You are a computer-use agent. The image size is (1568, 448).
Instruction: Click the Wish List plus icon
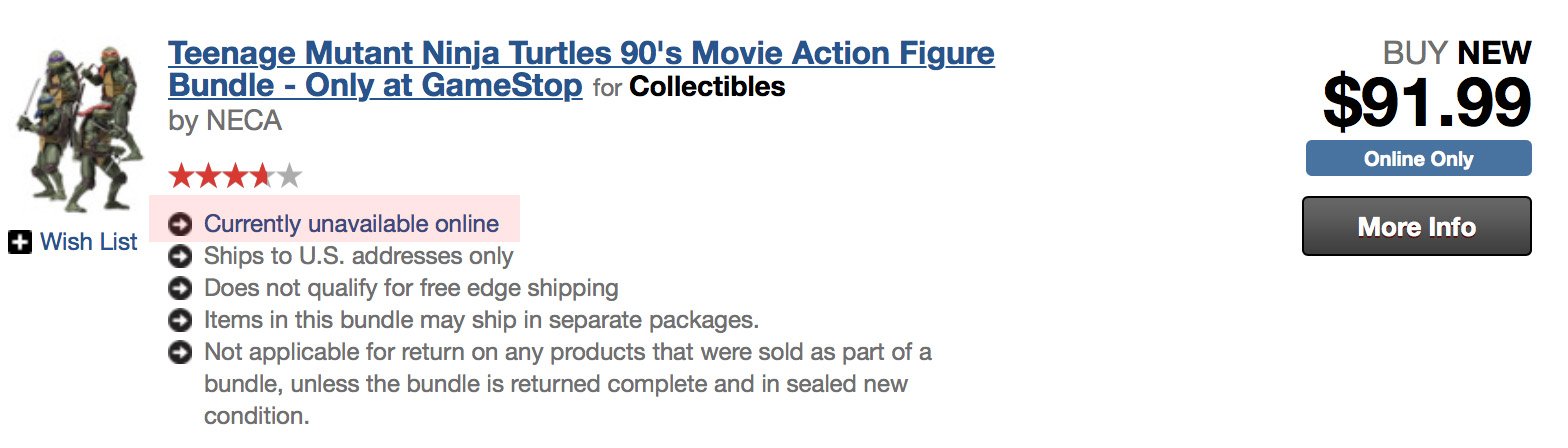coord(20,241)
